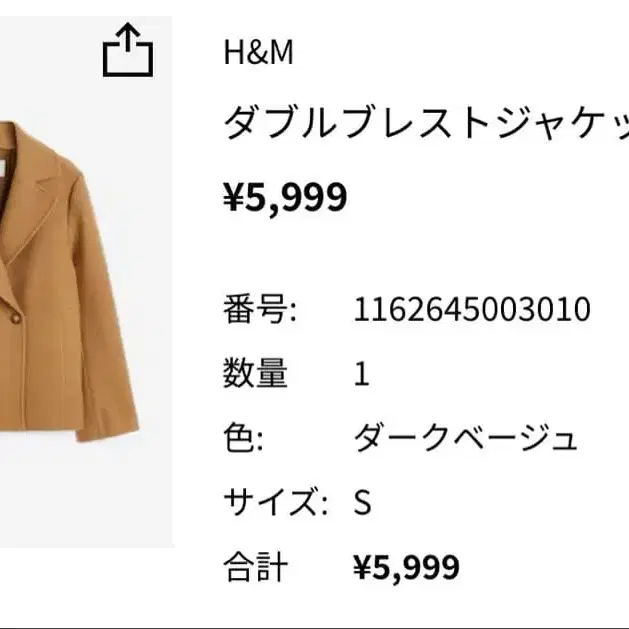629x629 pixels.
Task: Open the beige jacket product thumbnail
Action: pyautogui.click(x=86, y=282)
